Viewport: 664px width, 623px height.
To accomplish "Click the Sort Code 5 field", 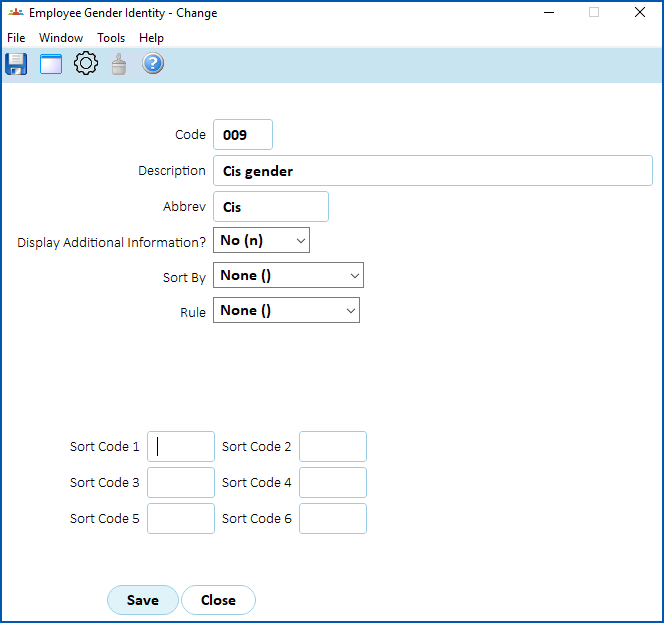I will 181,518.
